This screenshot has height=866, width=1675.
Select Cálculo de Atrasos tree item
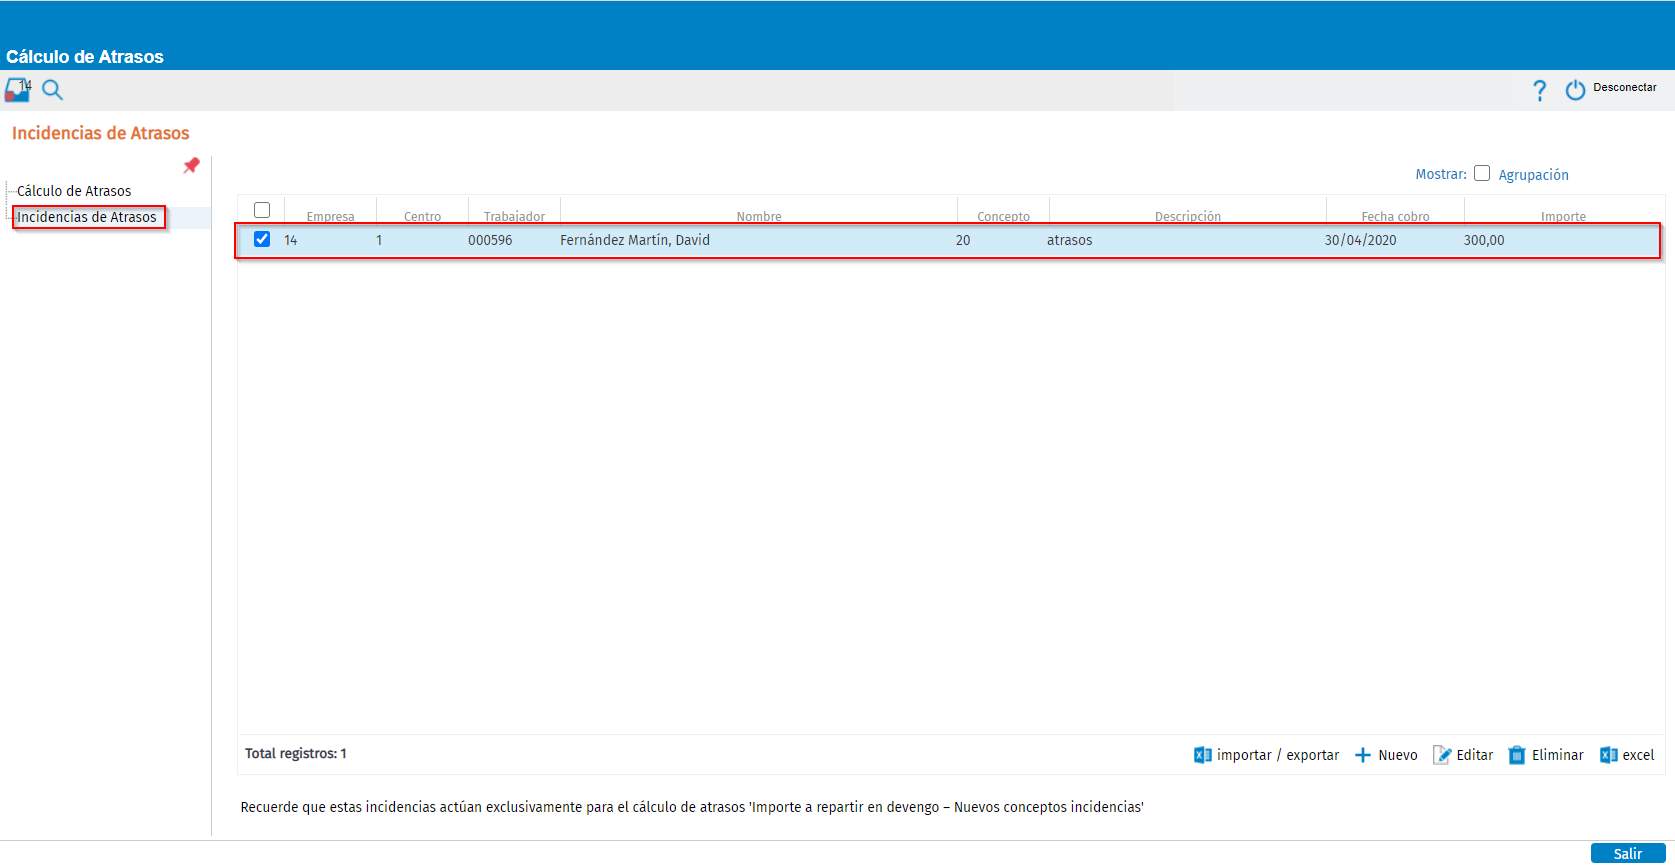pos(74,191)
